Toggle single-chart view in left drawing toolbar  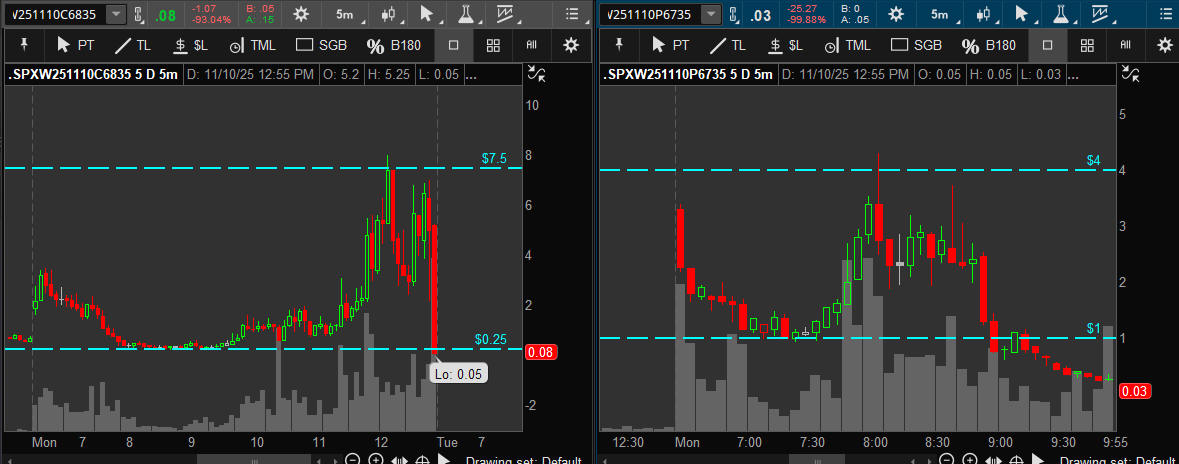(x=453, y=45)
